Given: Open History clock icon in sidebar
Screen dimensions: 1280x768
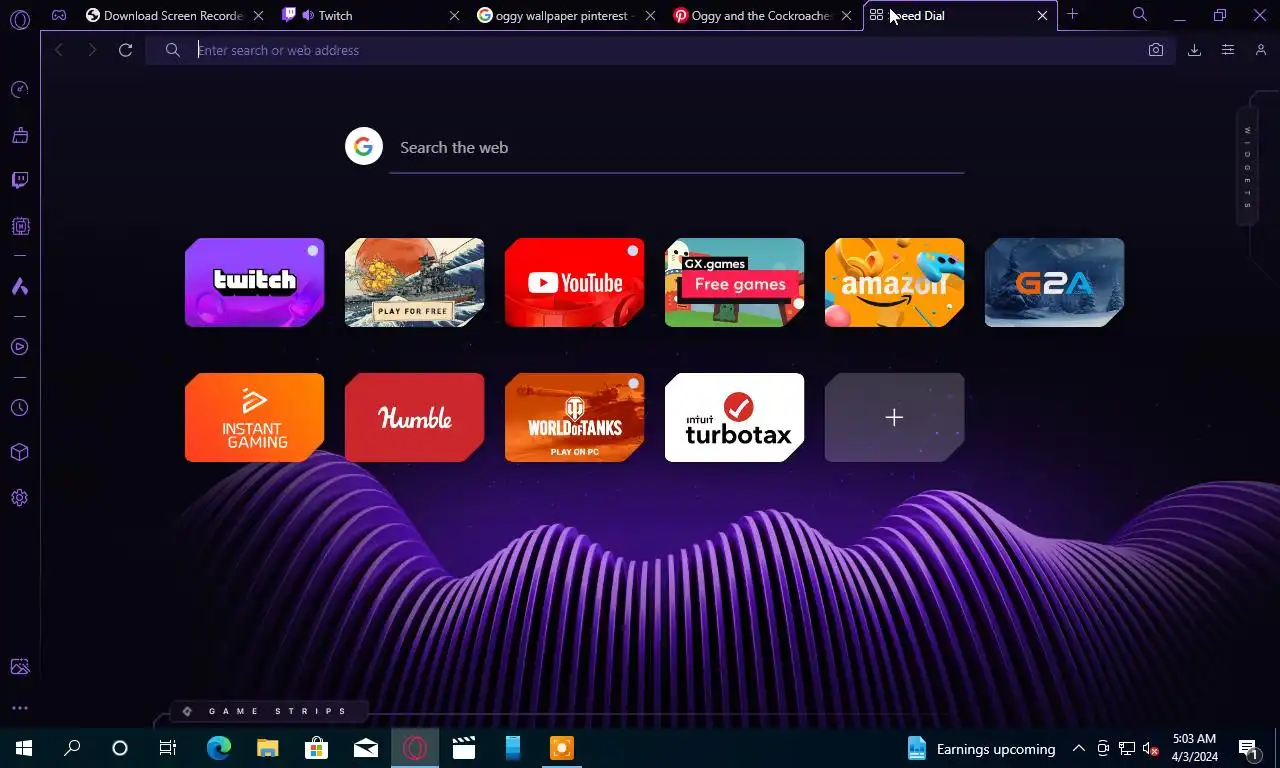Looking at the screenshot, I should (x=19, y=408).
